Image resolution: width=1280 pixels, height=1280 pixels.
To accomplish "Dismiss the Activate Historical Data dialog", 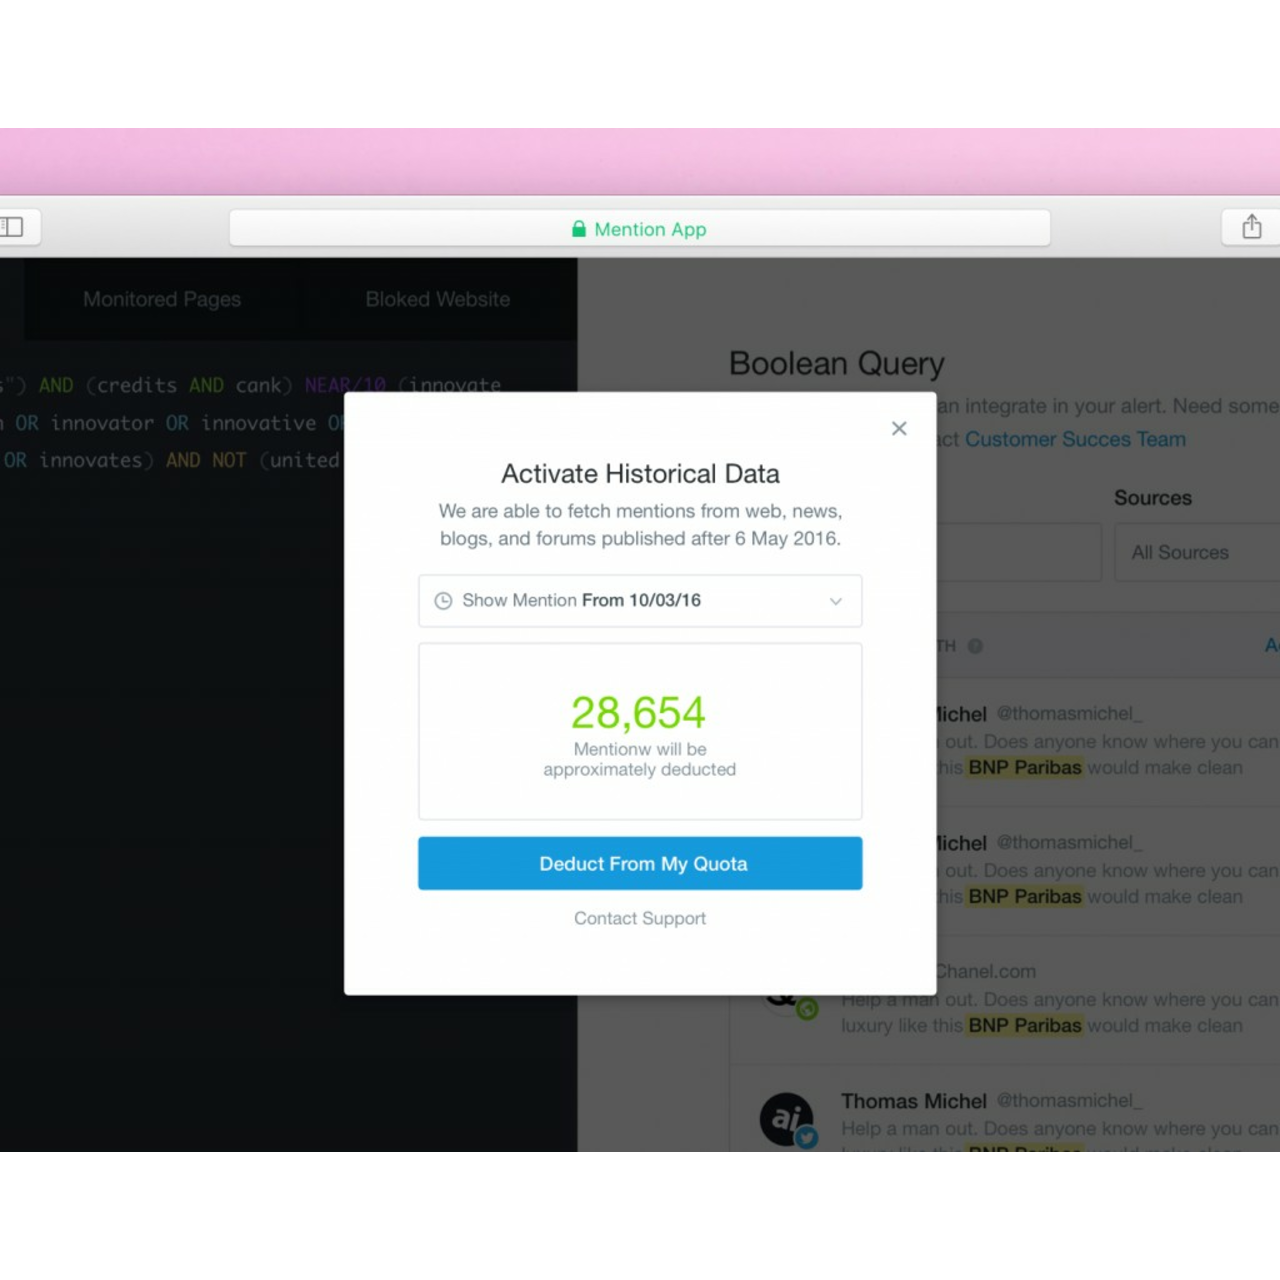I will [898, 428].
